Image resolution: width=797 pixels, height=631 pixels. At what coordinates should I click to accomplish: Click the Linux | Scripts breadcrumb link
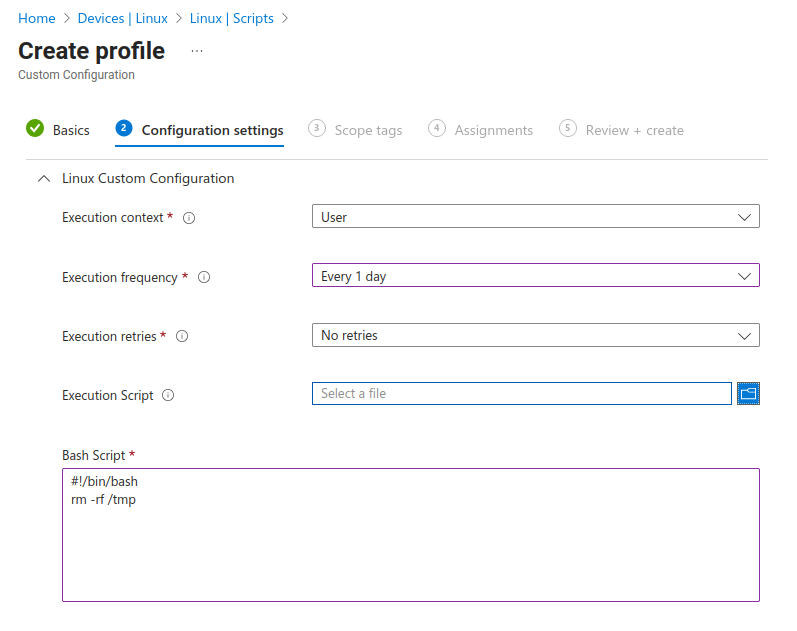tap(233, 18)
